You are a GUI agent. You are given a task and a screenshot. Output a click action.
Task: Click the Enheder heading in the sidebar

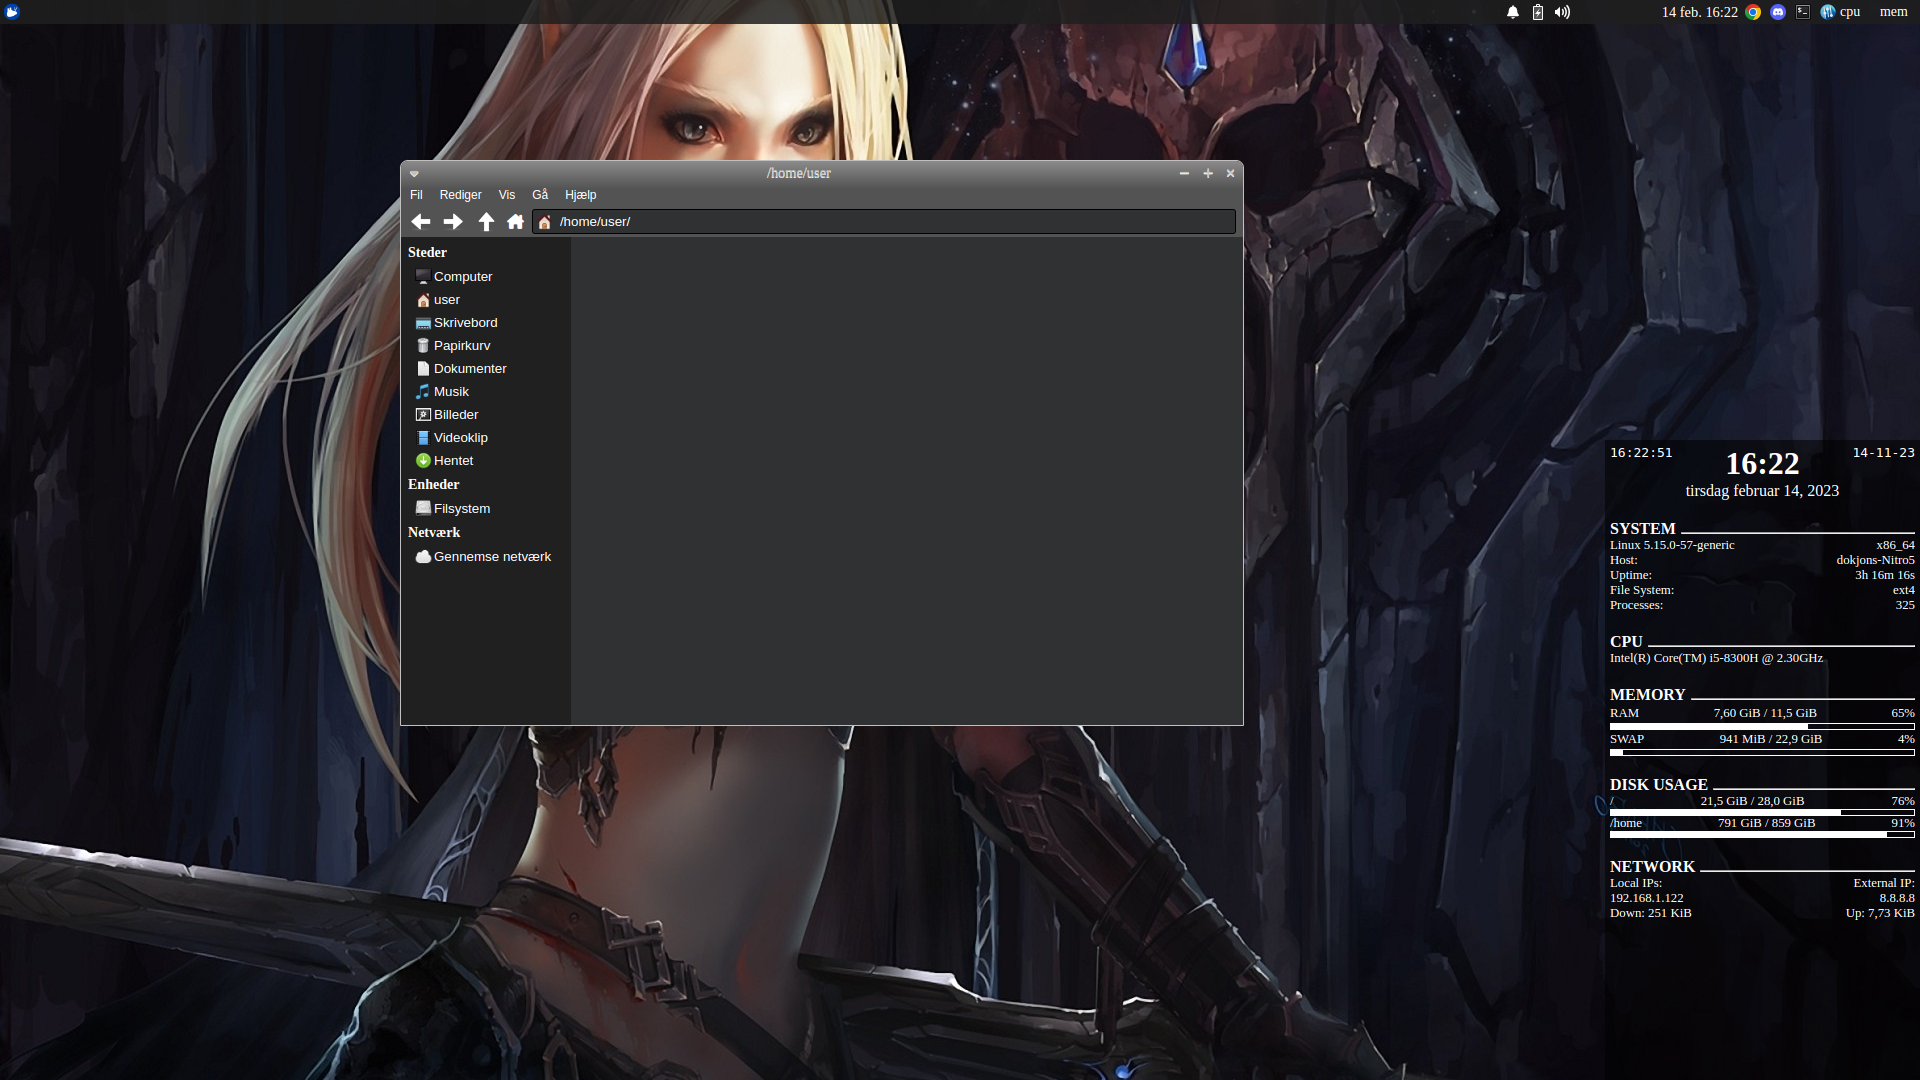pos(433,485)
